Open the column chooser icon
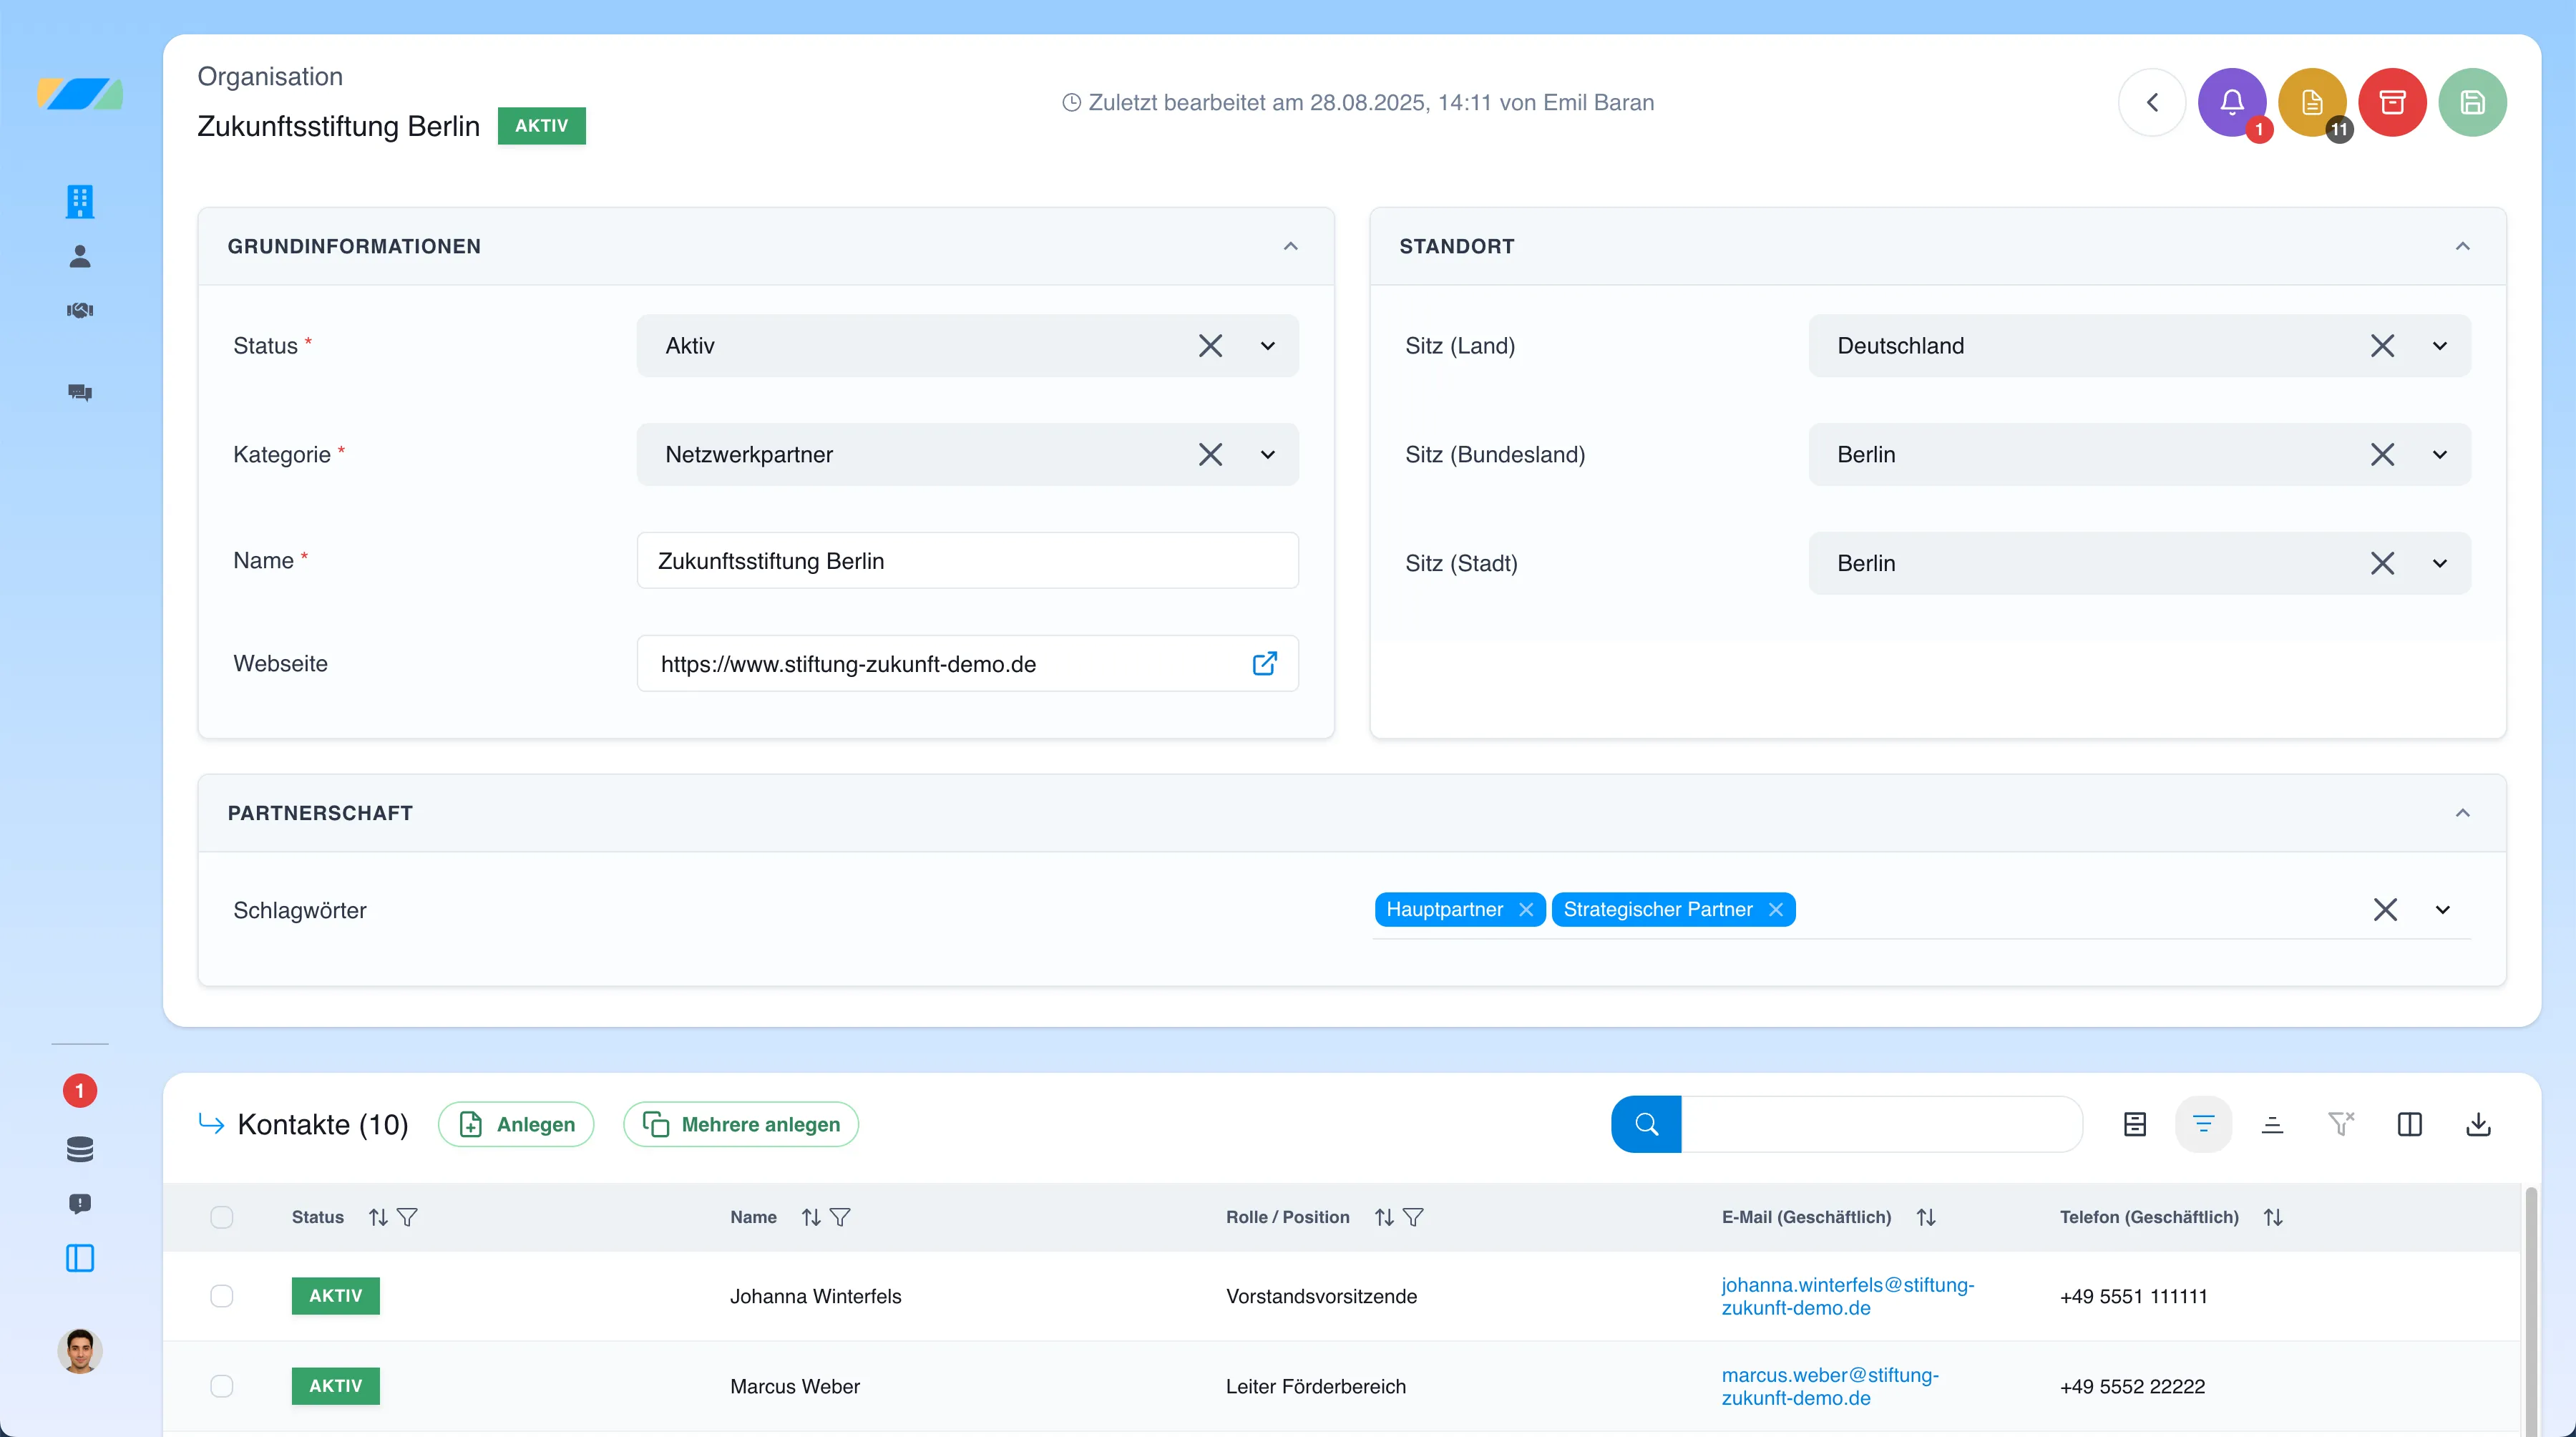Viewport: 2576px width, 1437px height. 2409,1124
